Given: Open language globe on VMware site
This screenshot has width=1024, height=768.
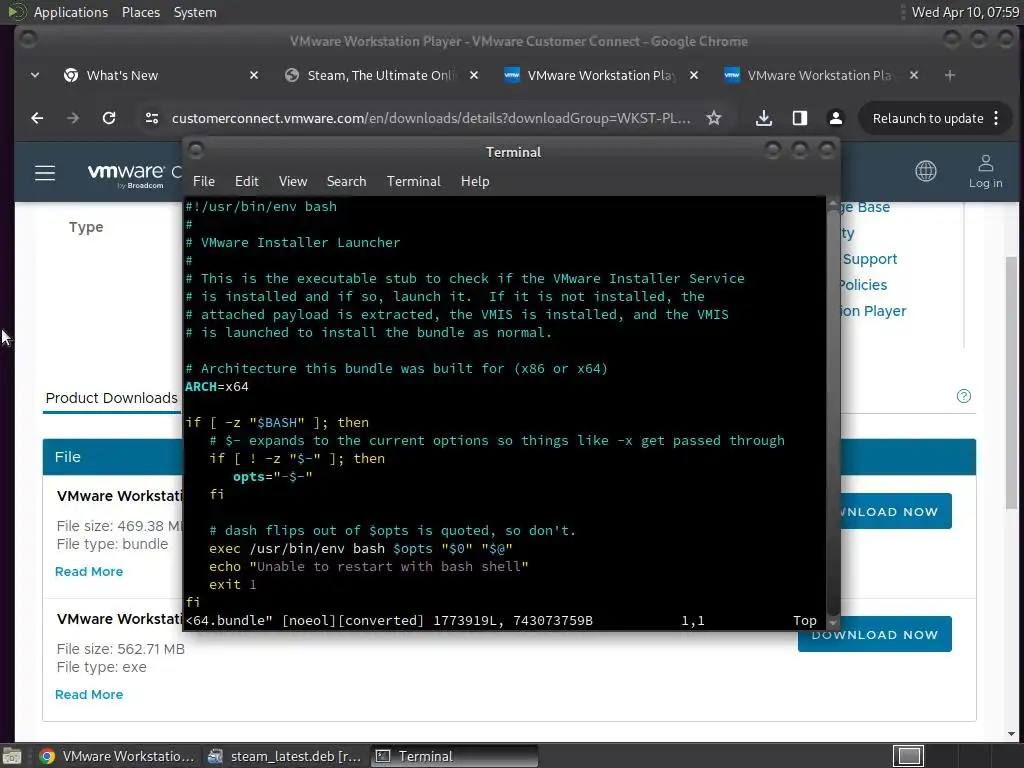Looking at the screenshot, I should [x=926, y=171].
